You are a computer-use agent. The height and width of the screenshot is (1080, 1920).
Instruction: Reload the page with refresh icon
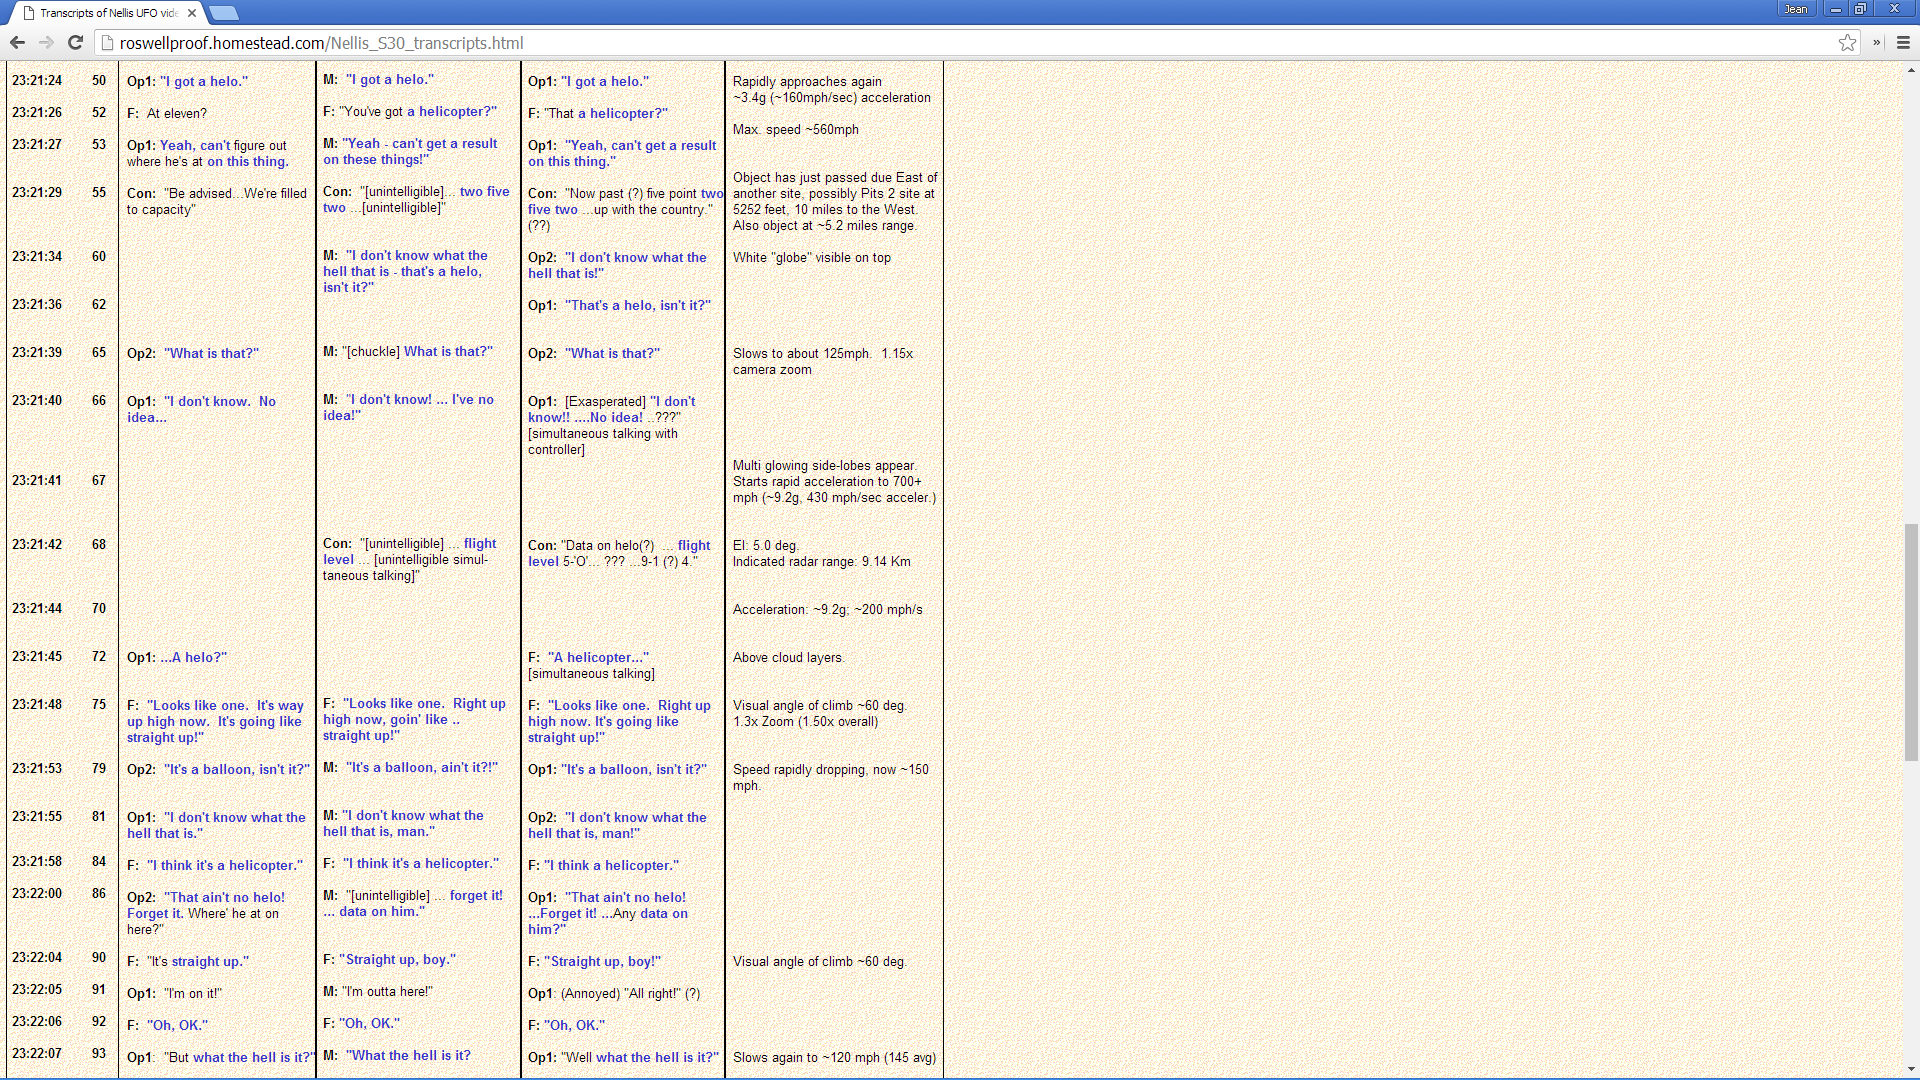point(75,43)
